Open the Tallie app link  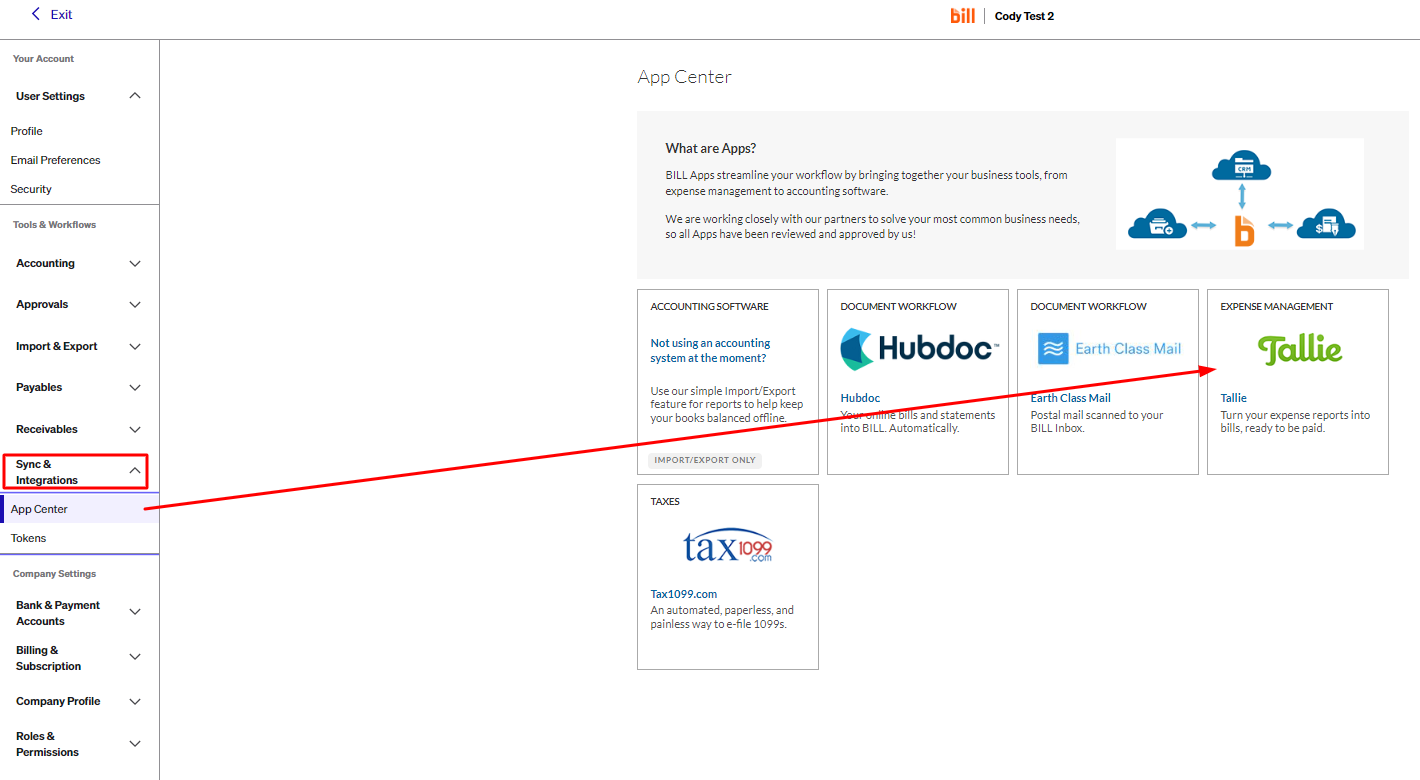pos(1234,398)
